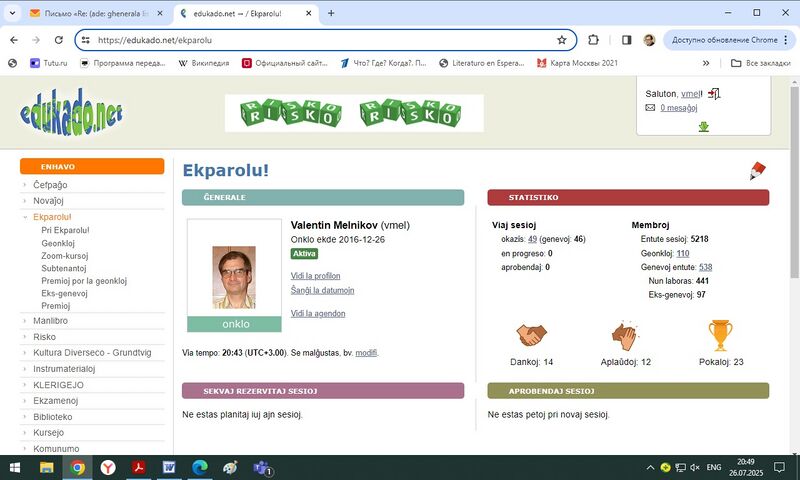Toggle Chrome side panel icon
The image size is (800, 480).
click(x=627, y=40)
